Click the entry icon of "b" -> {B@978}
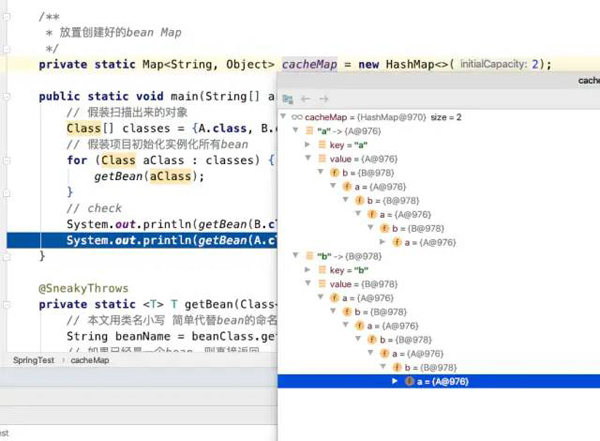This screenshot has width=600, height=441. (x=308, y=256)
